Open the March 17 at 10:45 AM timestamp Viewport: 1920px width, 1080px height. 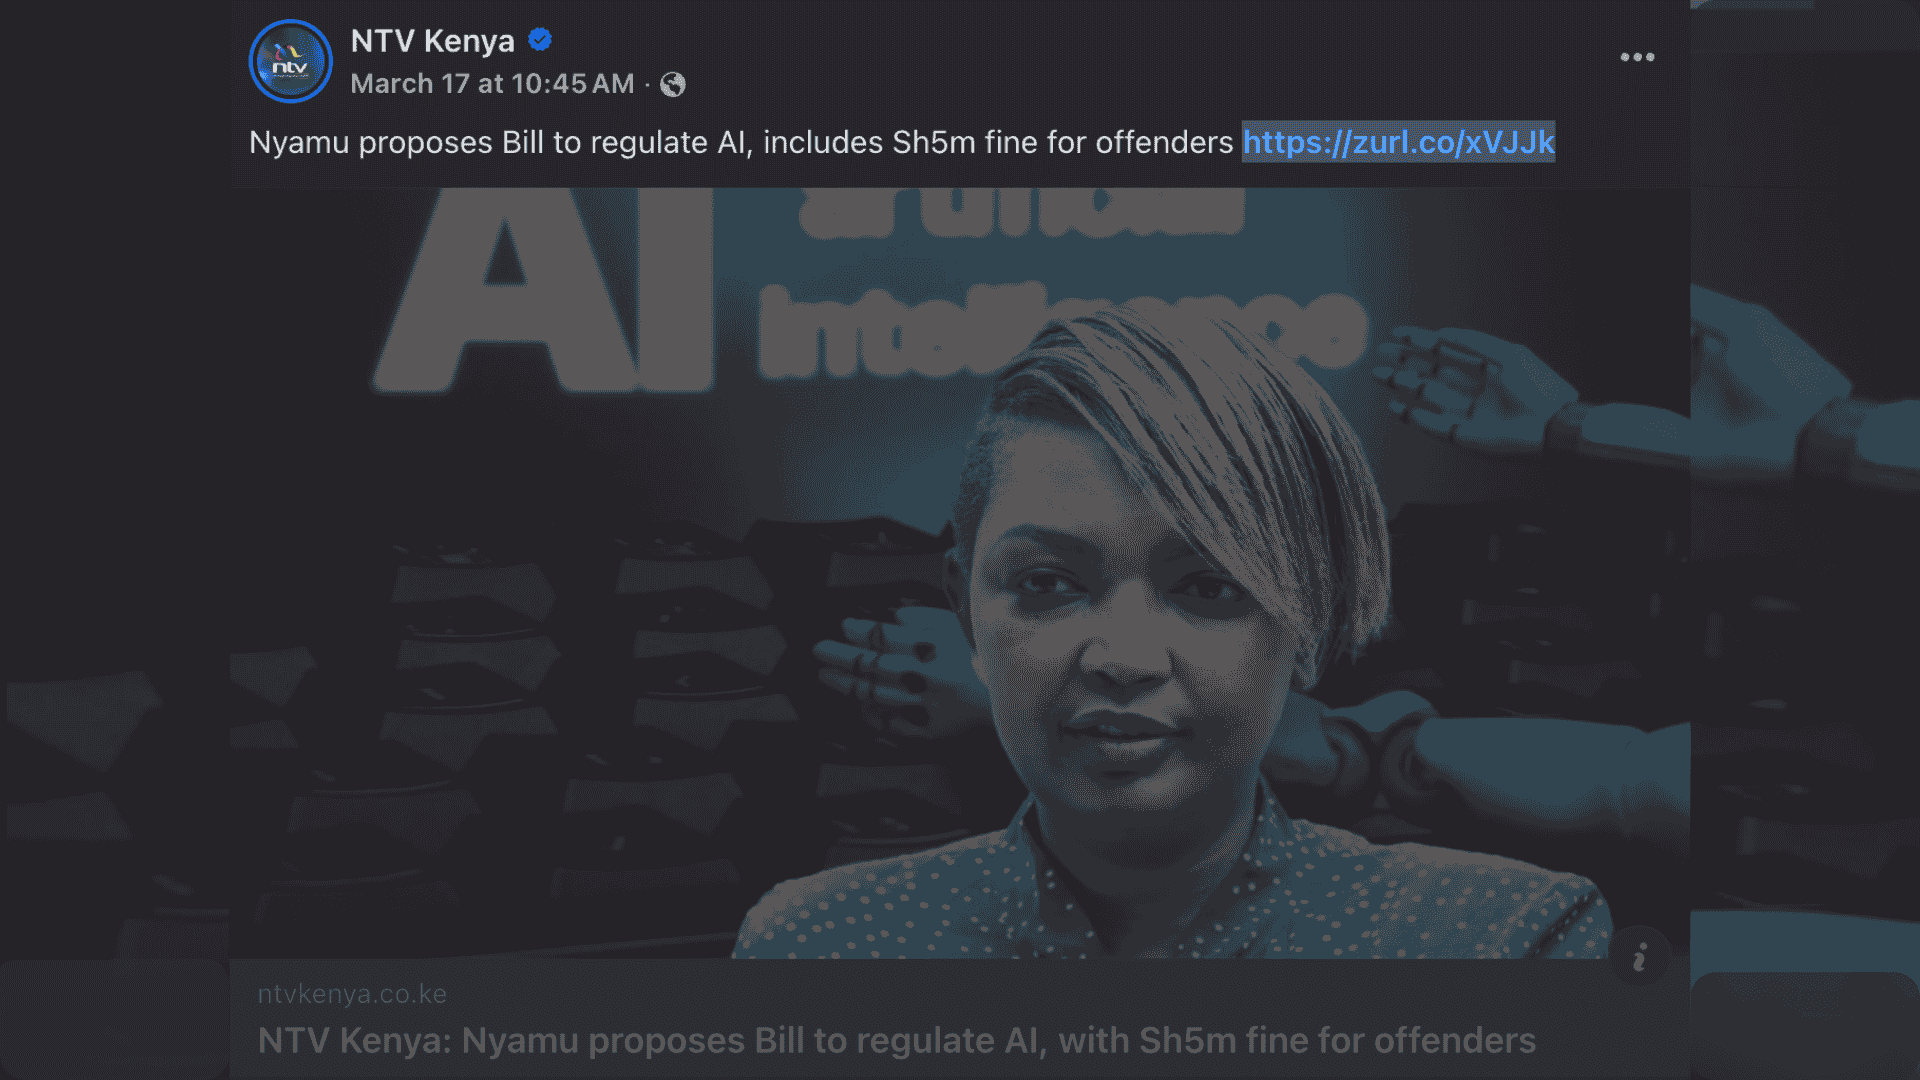(x=492, y=84)
